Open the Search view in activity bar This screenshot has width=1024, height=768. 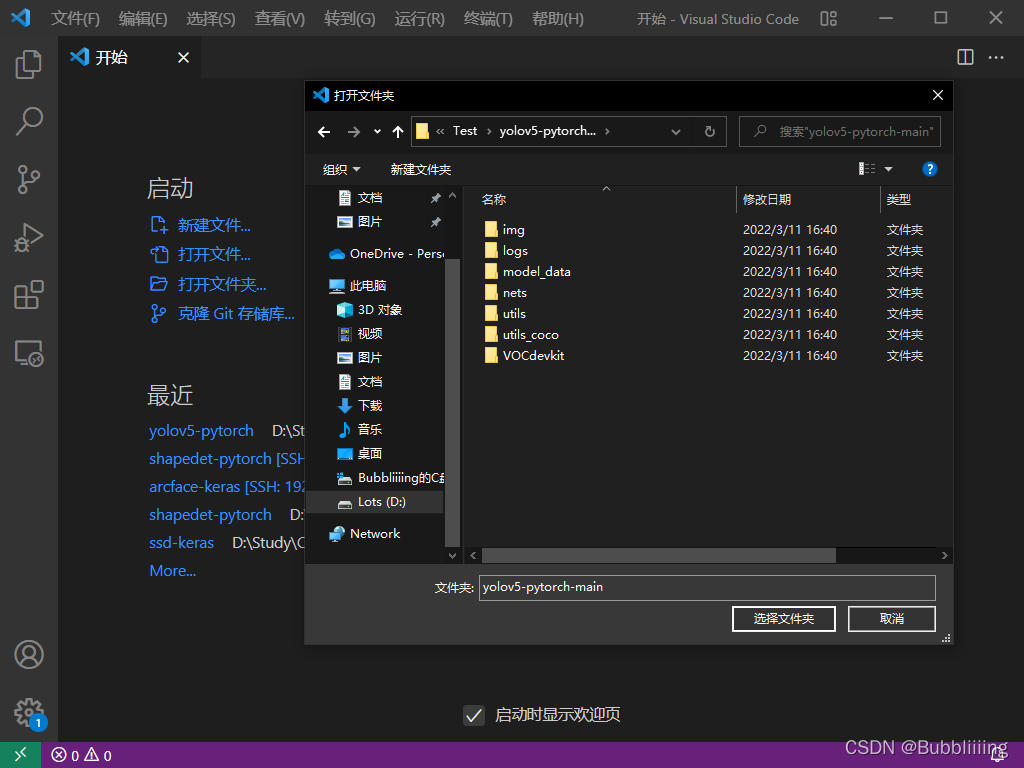click(x=28, y=121)
